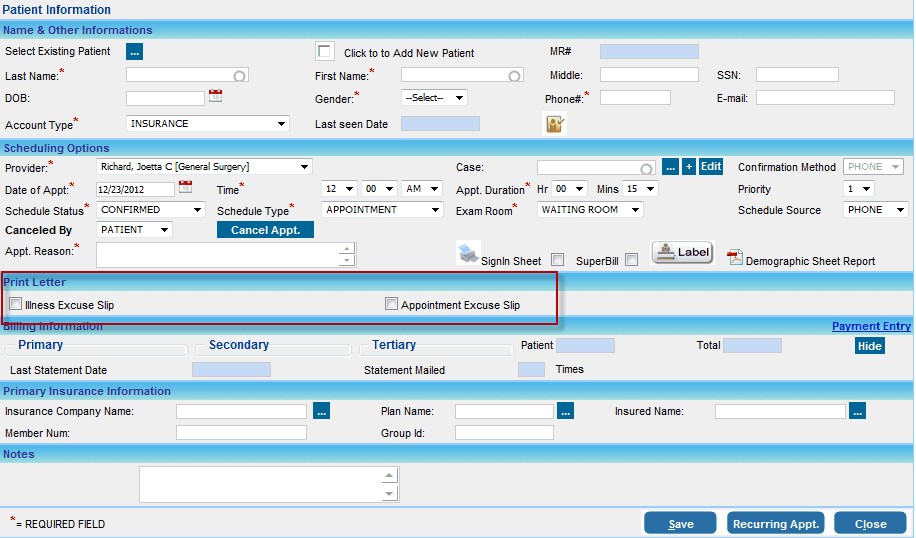
Task: Open the DOB calendar picker icon
Action: pyautogui.click(x=215, y=97)
